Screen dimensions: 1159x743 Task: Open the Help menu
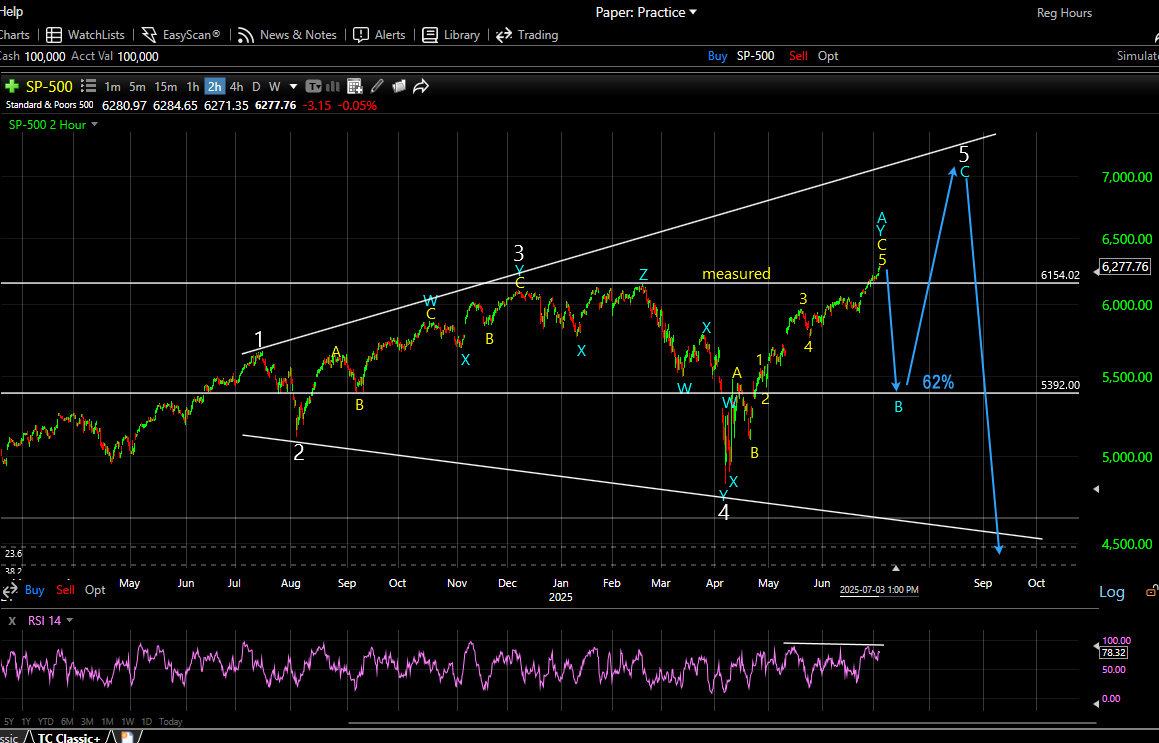[x=11, y=12]
